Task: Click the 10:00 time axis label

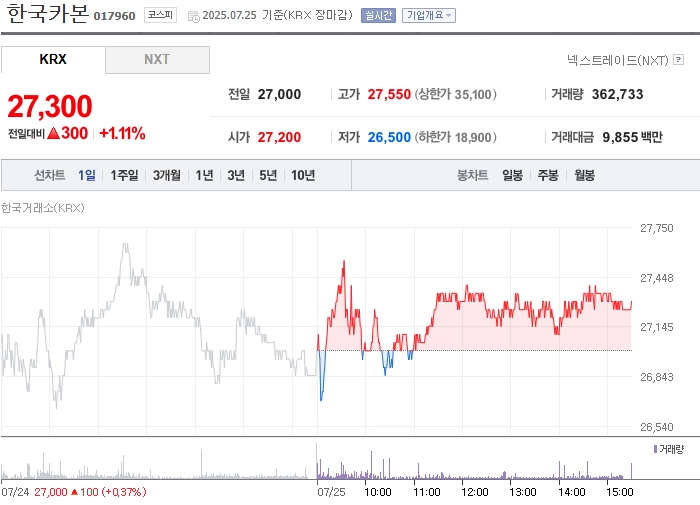Action: 378,492
